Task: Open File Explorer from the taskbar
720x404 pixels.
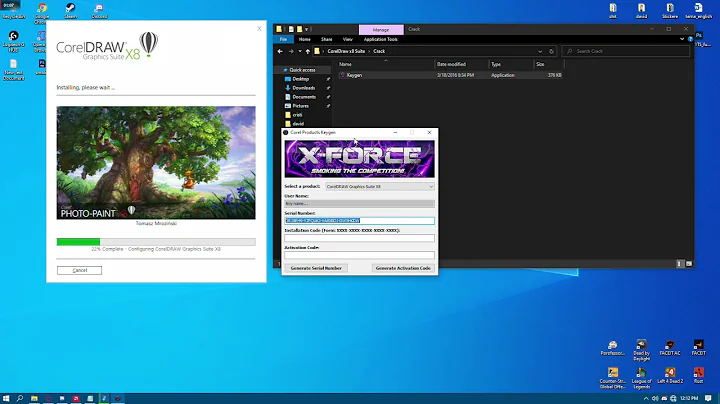Action: pyautogui.click(x=34, y=398)
